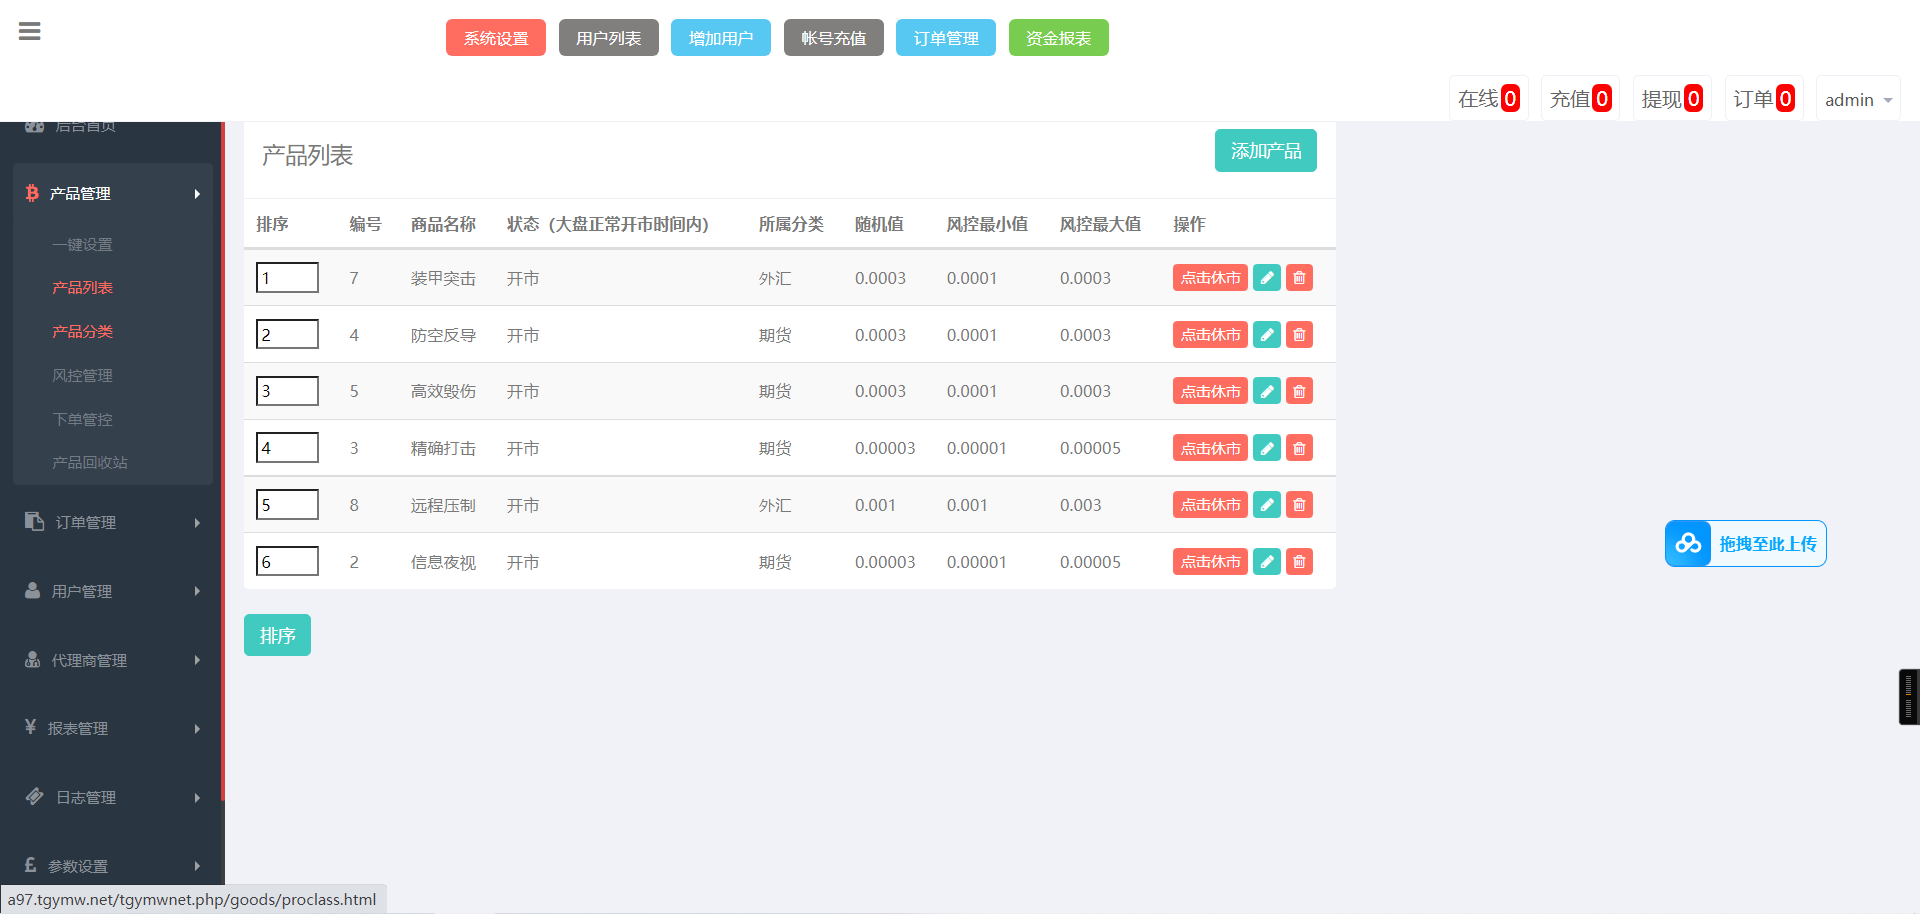Image resolution: width=1920 pixels, height=914 pixels.
Task: Open the admin user dropdown
Action: [x=1857, y=100]
